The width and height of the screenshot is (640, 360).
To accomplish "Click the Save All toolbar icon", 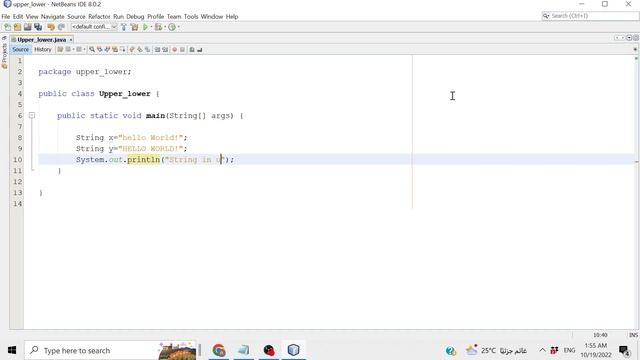I will point(38,27).
